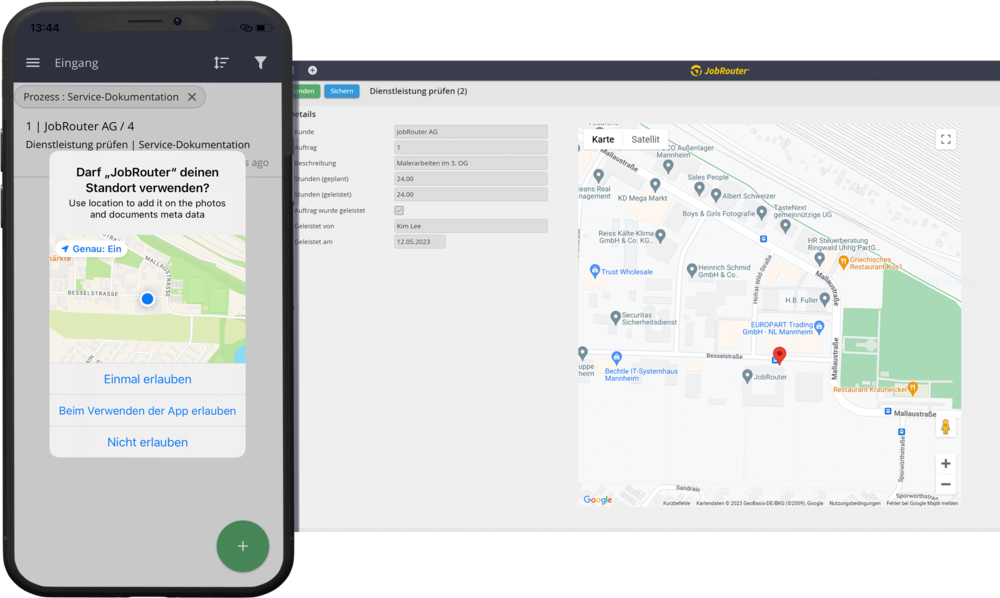Image resolution: width=1000 pixels, height=598 pixels.
Task: Open the hamburger menu in the mobile app
Action: click(33, 62)
